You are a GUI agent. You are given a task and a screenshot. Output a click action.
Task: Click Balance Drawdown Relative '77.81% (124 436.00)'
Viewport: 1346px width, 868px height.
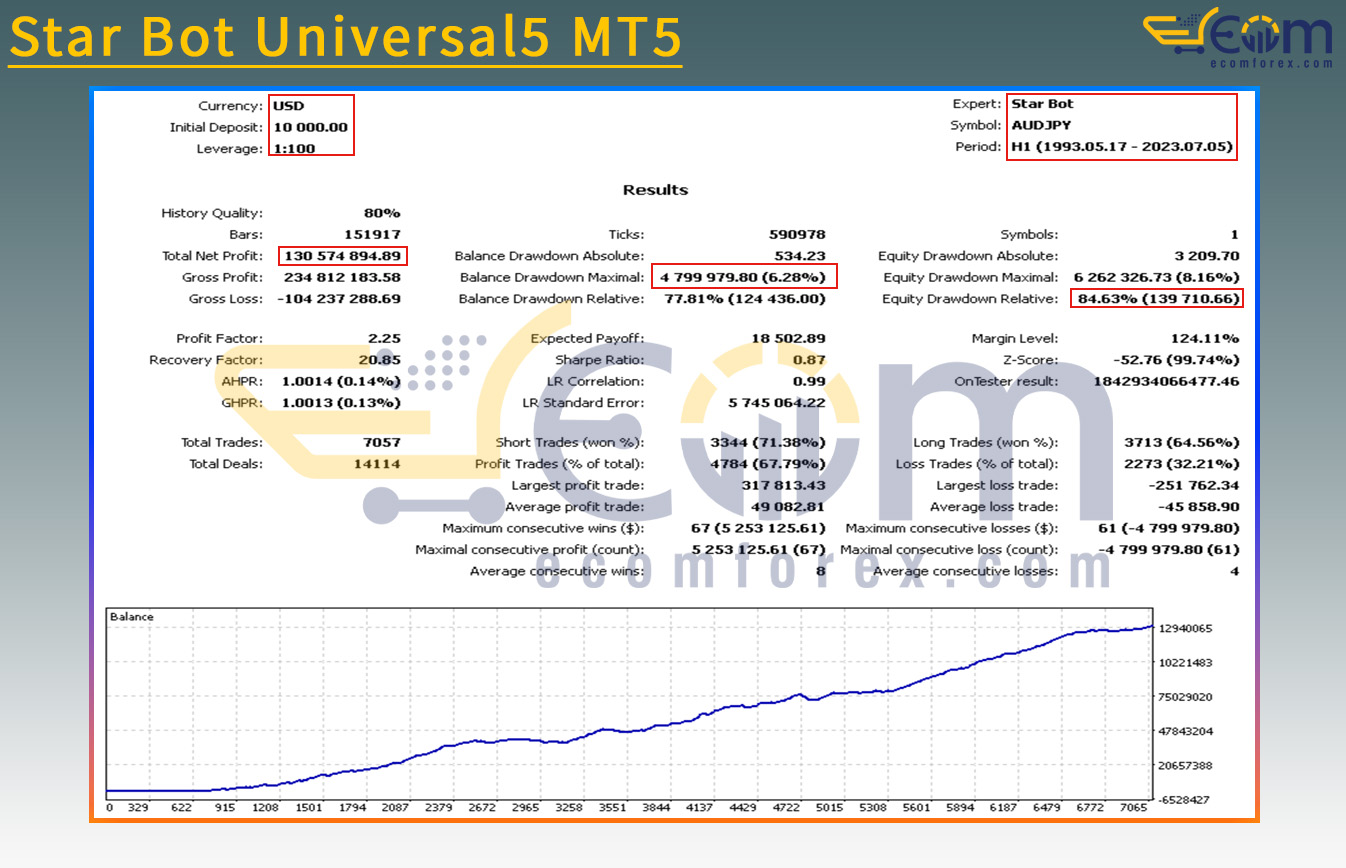746,299
